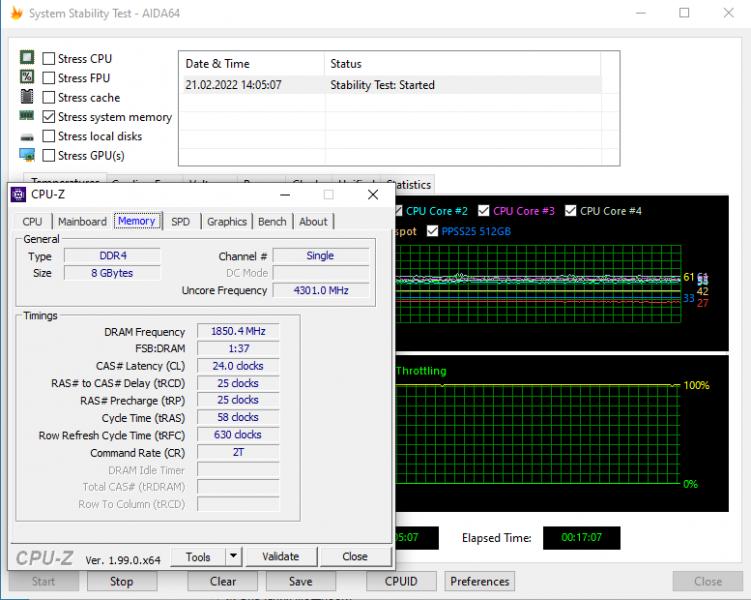The image size is (751, 600).
Task: Click the CPU Core #2 legend label
Action: click(437, 211)
